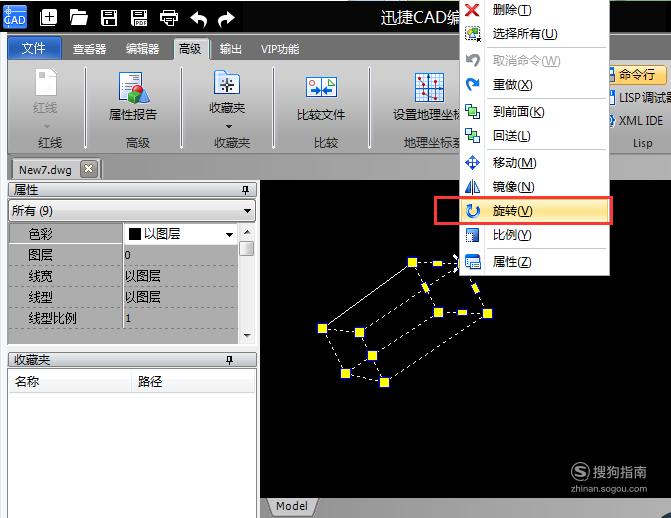671x518 pixels.
Task: Switch to the 查看器 ribbon tab
Action: (x=89, y=49)
